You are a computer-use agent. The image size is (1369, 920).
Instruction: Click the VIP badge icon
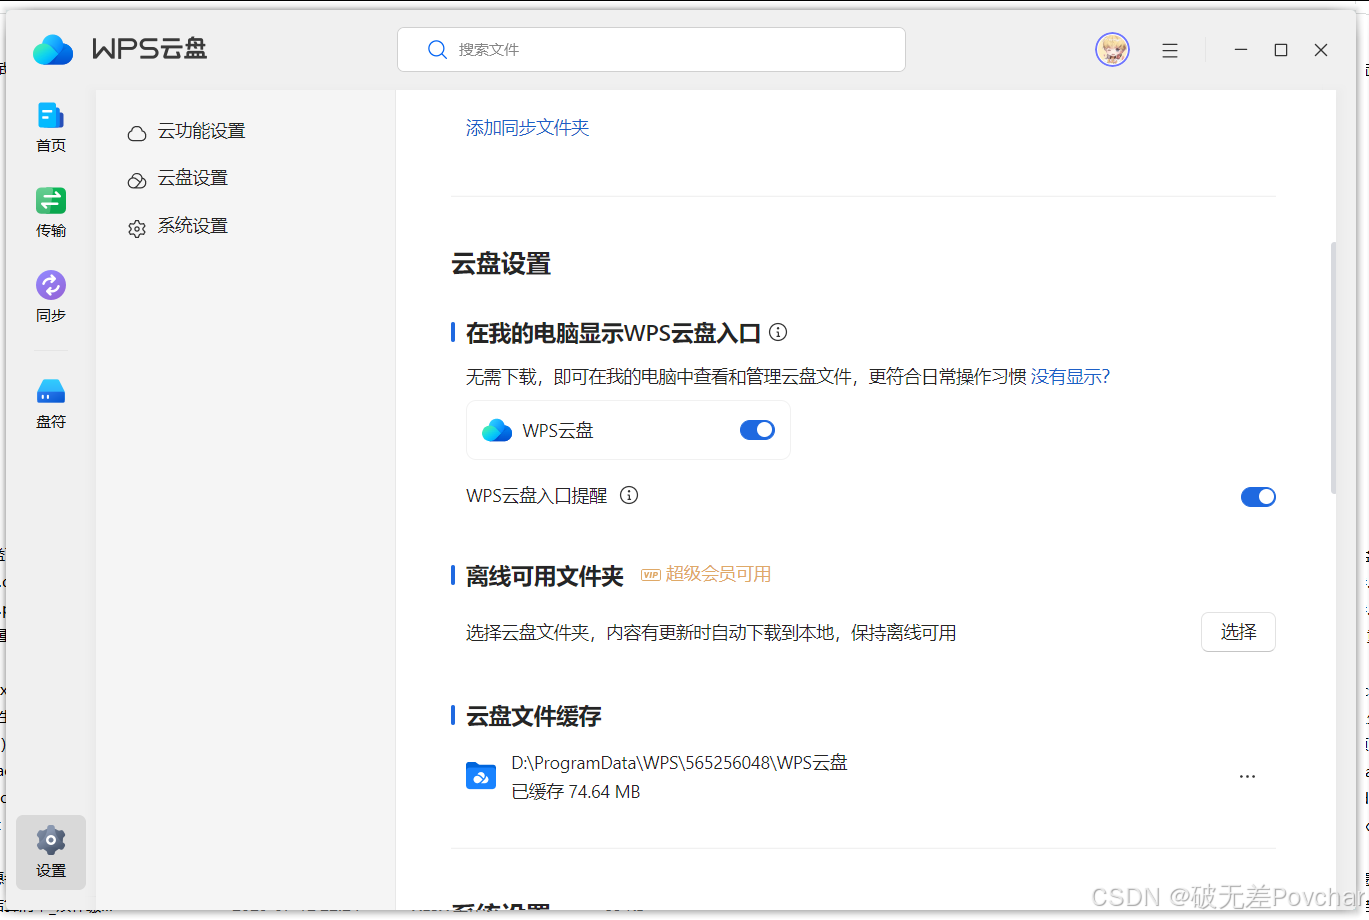(651, 574)
